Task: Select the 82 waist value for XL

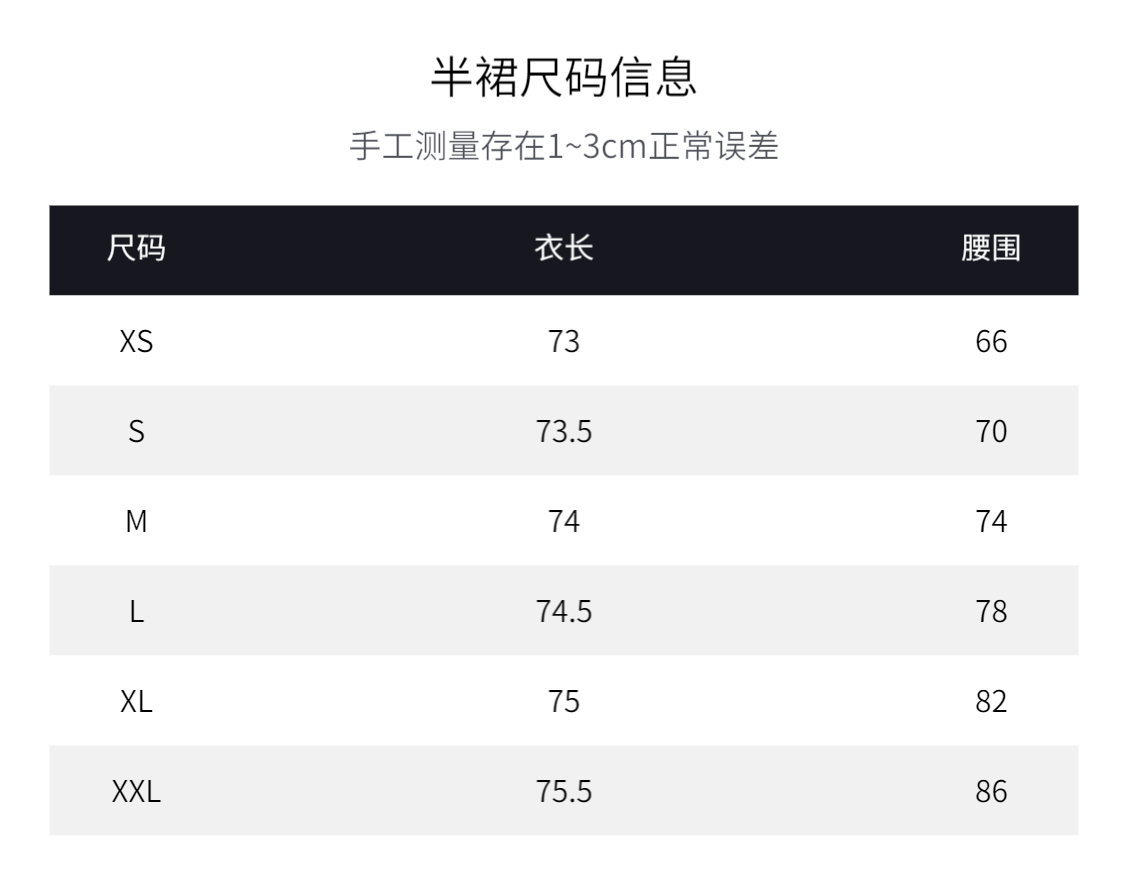Action: (991, 702)
